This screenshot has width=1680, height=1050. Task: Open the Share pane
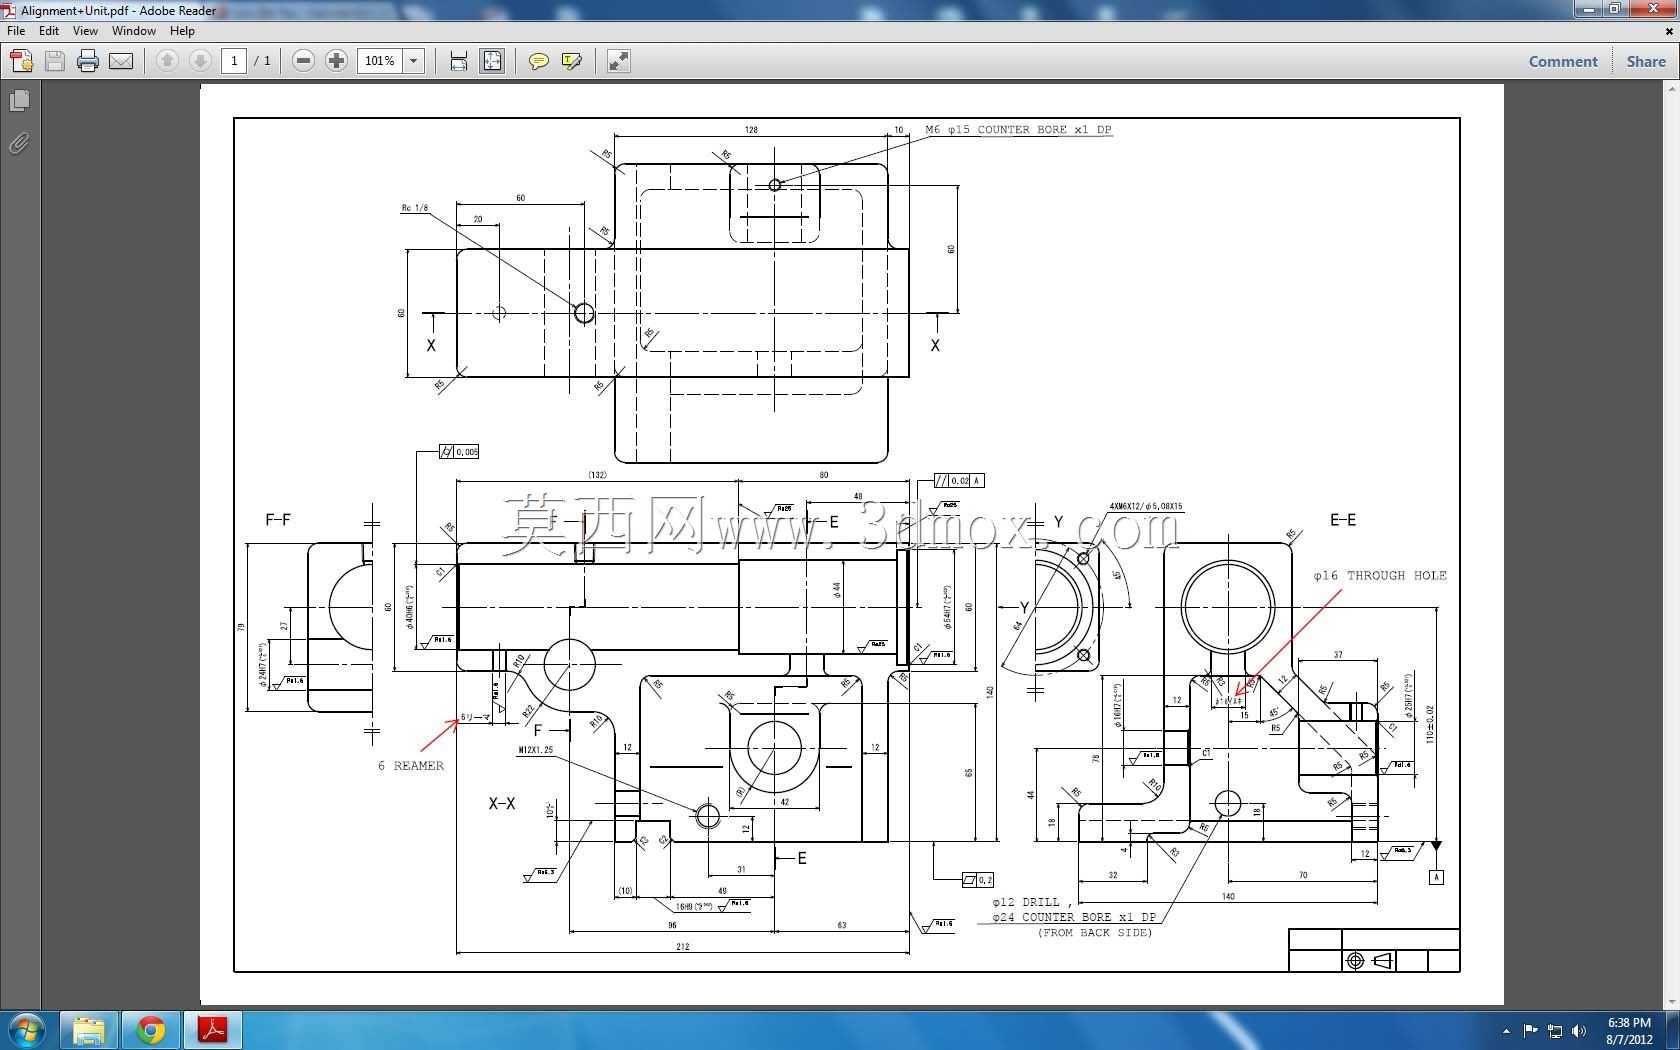pos(1646,61)
